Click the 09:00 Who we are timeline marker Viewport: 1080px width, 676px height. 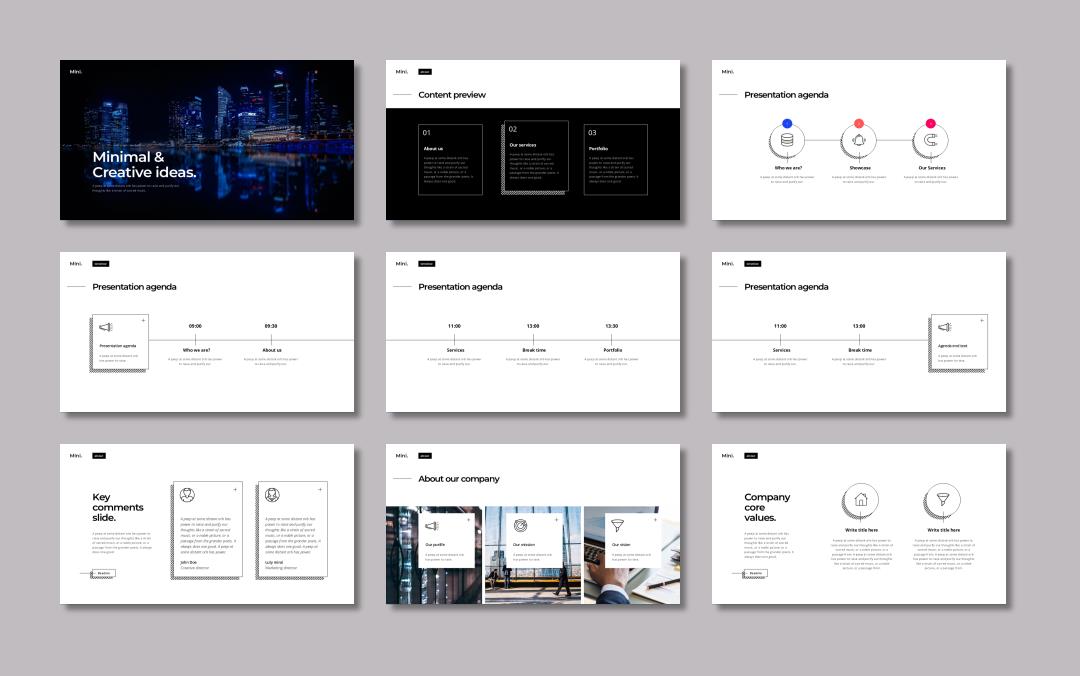195,340
